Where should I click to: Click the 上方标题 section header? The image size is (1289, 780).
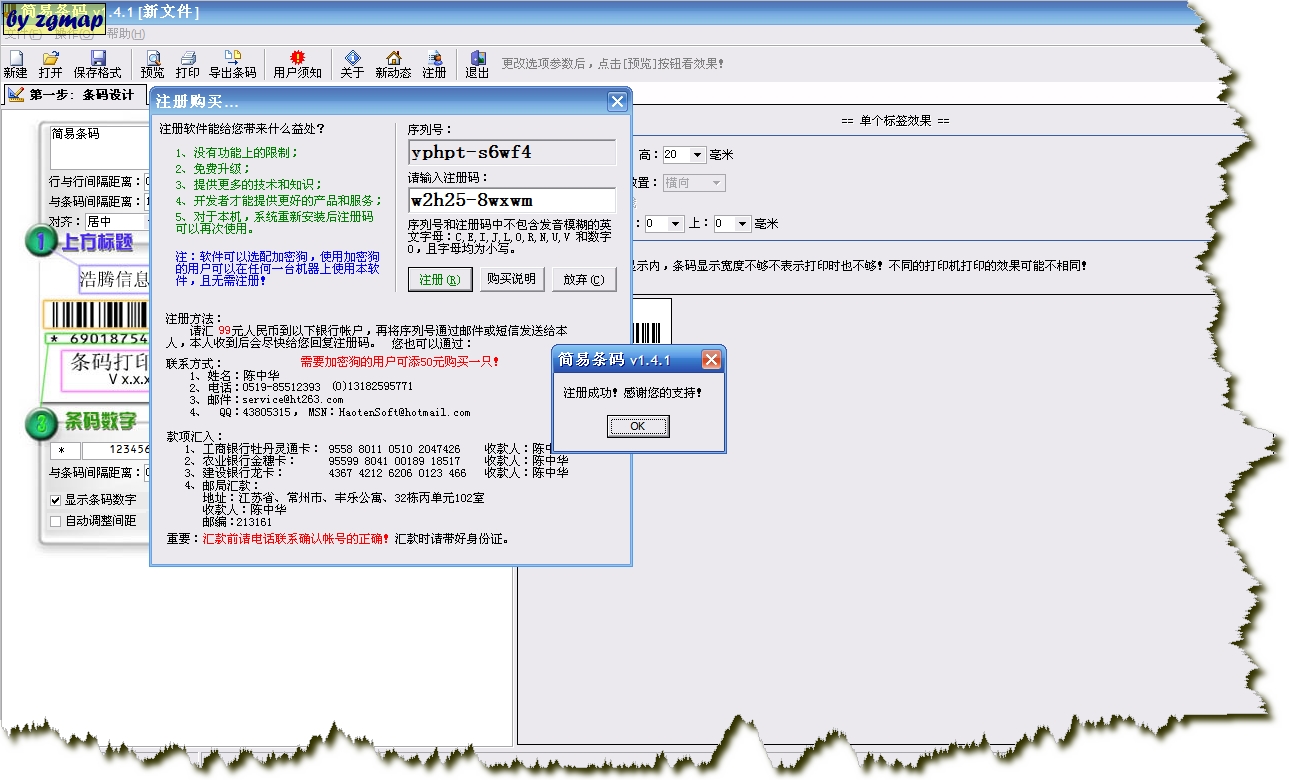point(96,242)
